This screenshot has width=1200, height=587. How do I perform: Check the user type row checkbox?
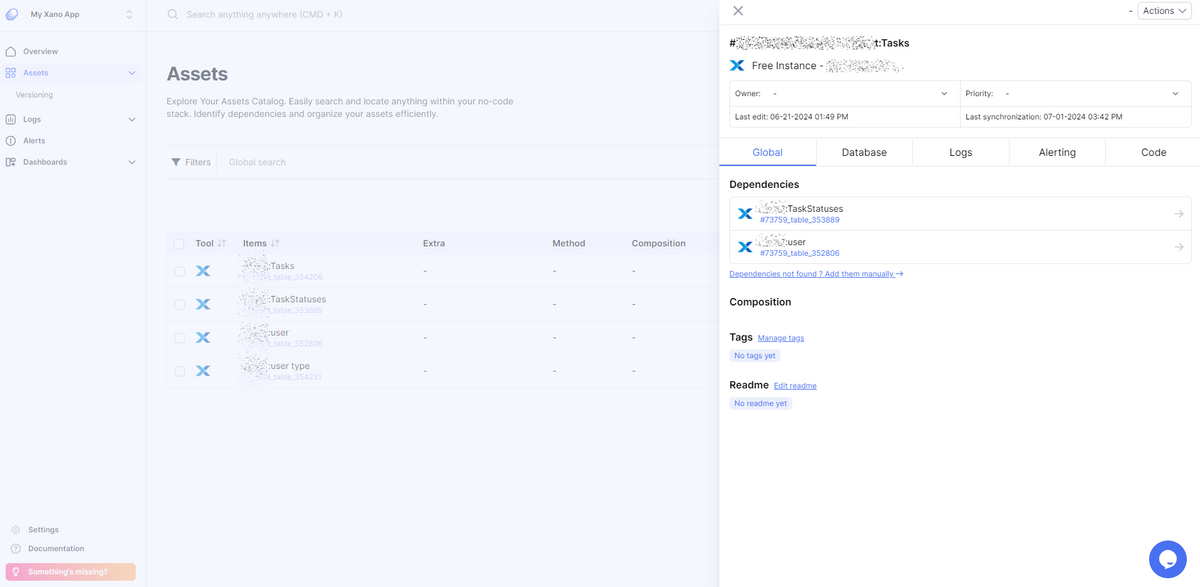tap(179, 371)
